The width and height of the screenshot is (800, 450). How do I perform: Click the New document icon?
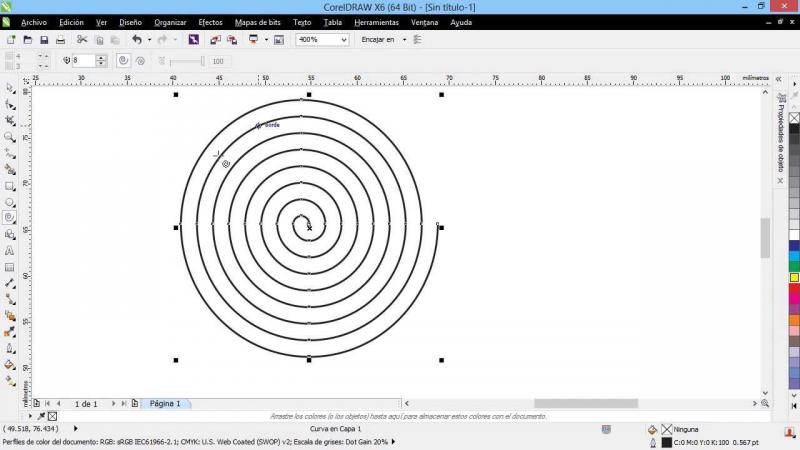point(11,40)
